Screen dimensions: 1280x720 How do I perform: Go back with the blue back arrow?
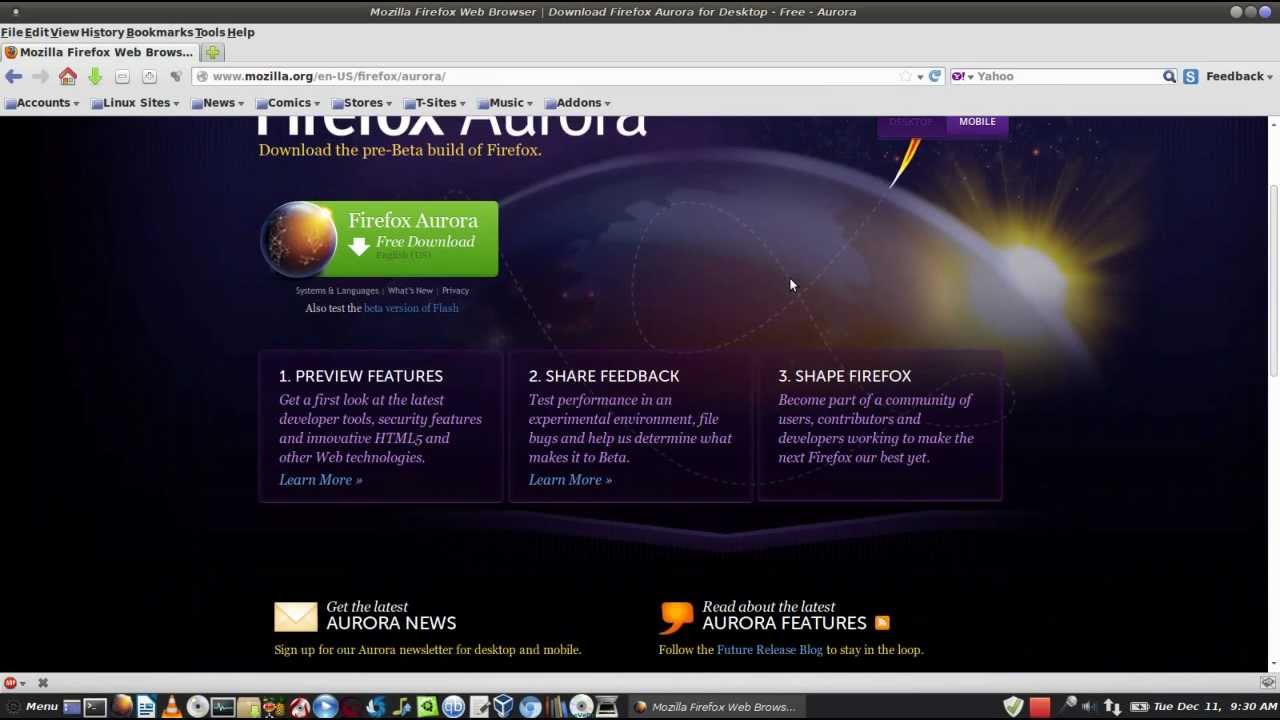[14, 76]
